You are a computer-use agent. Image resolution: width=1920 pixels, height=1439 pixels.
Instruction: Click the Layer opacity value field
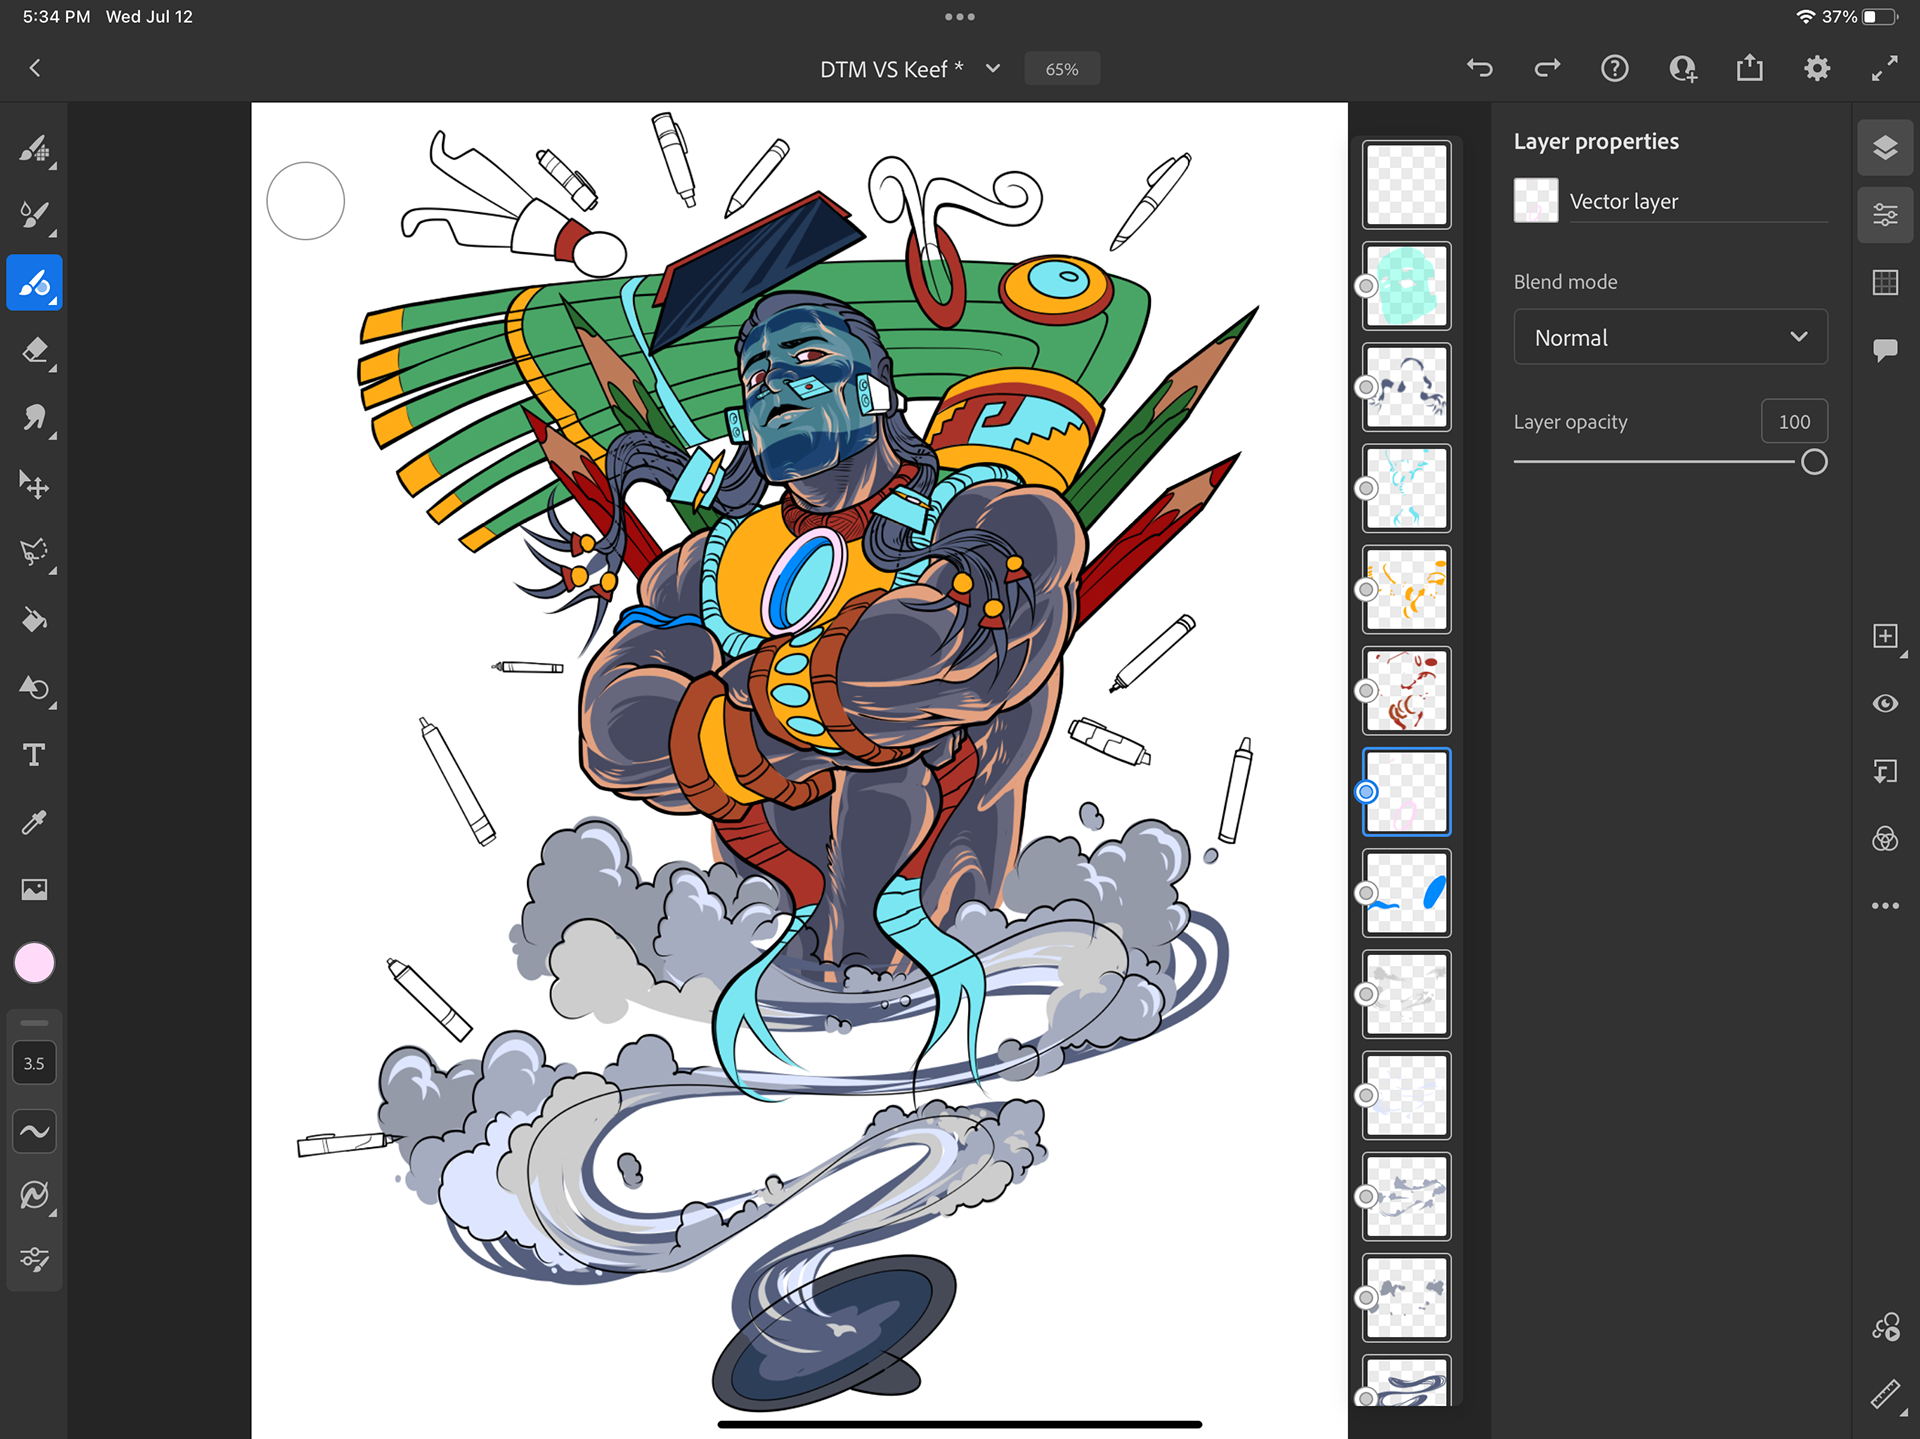point(1794,422)
